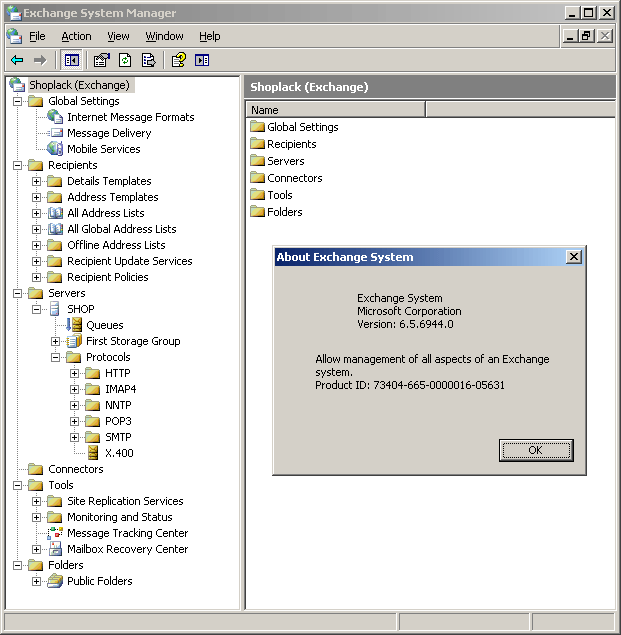Go back with the Back arrow toolbar icon
Screen dimensions: 621x635
coord(17,60)
